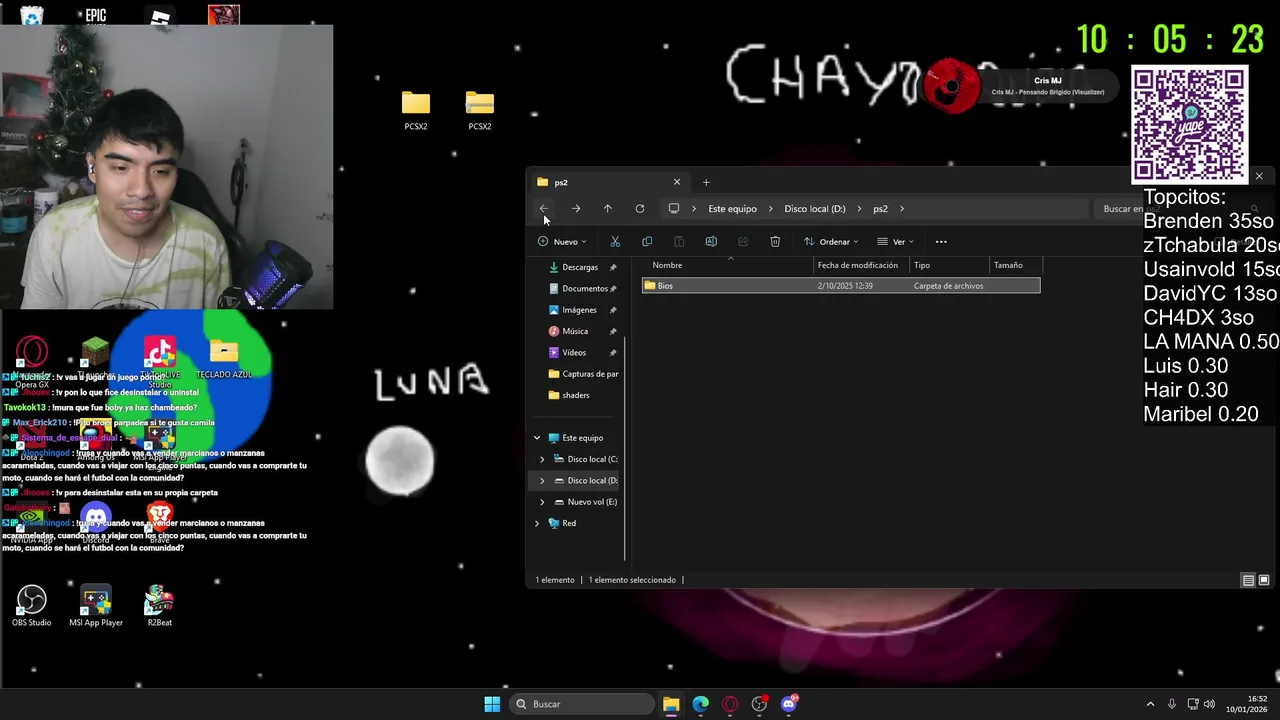Click chevron after Disco local (D:) breadcrumb
The image size is (1280, 720).
(859, 209)
